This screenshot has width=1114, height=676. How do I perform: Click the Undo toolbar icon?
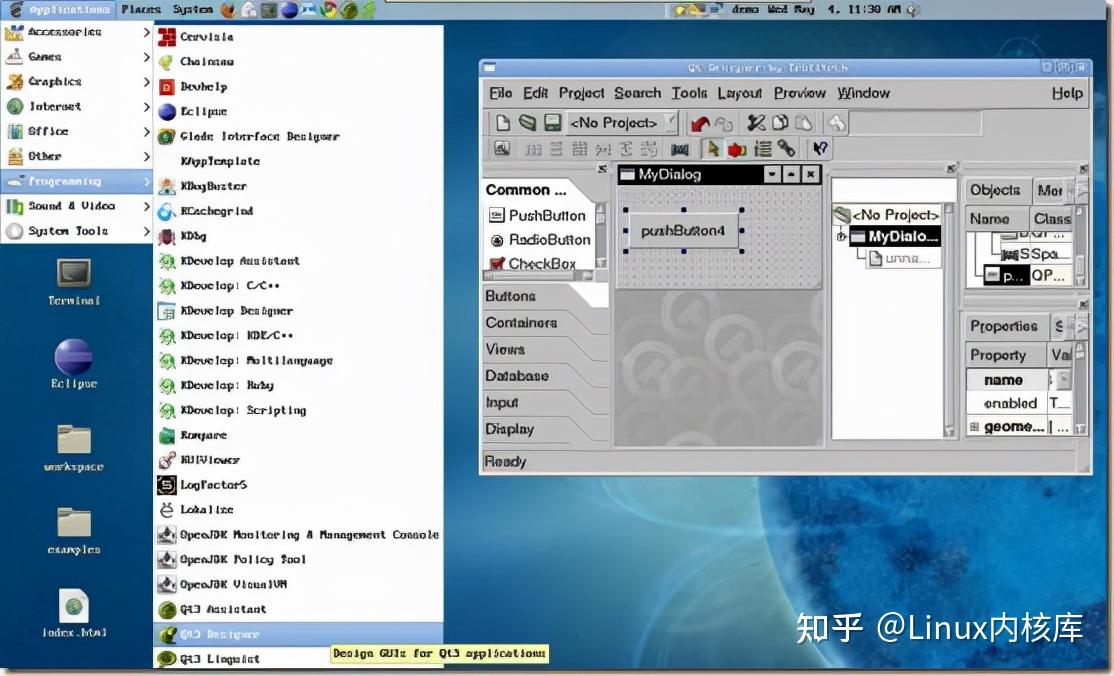(x=699, y=122)
